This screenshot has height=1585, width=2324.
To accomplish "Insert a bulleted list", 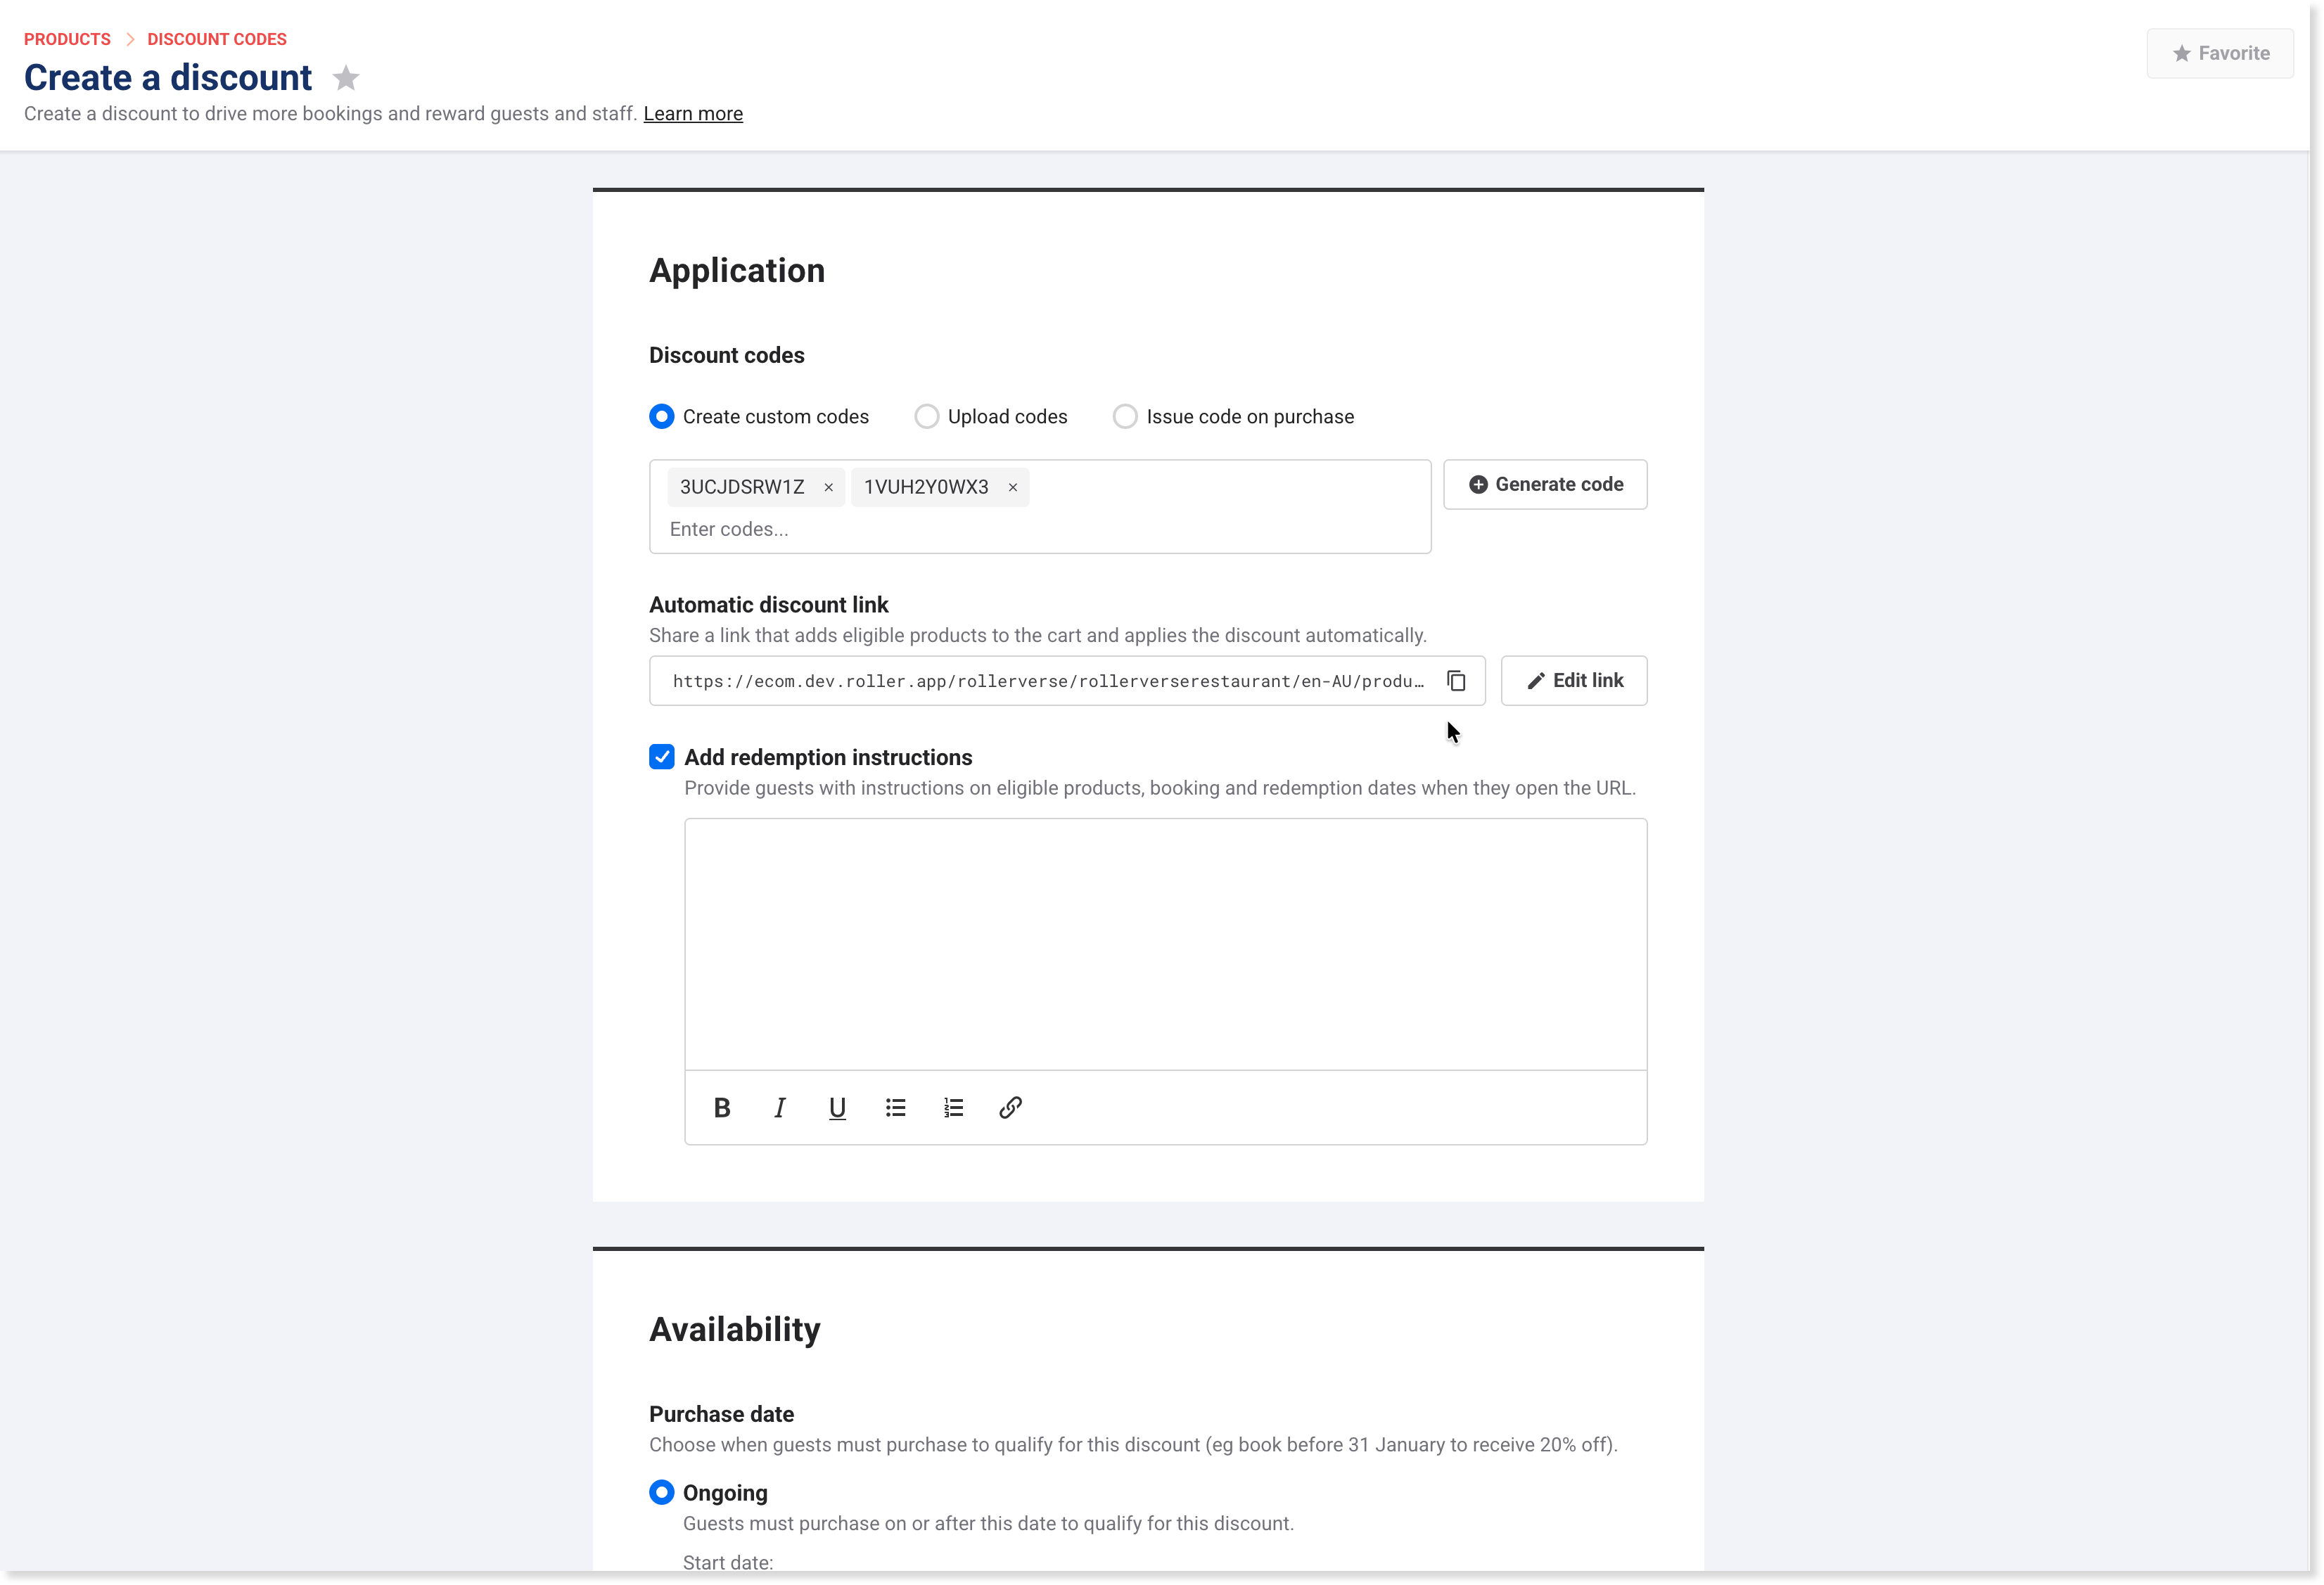I will (895, 1107).
